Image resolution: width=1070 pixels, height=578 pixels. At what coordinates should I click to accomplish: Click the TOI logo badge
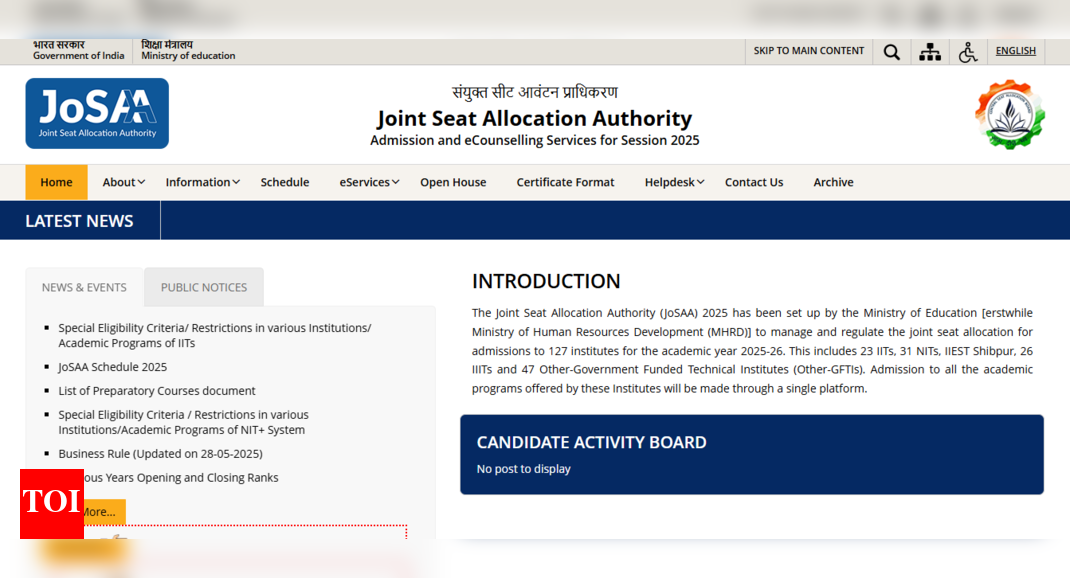coord(52,503)
